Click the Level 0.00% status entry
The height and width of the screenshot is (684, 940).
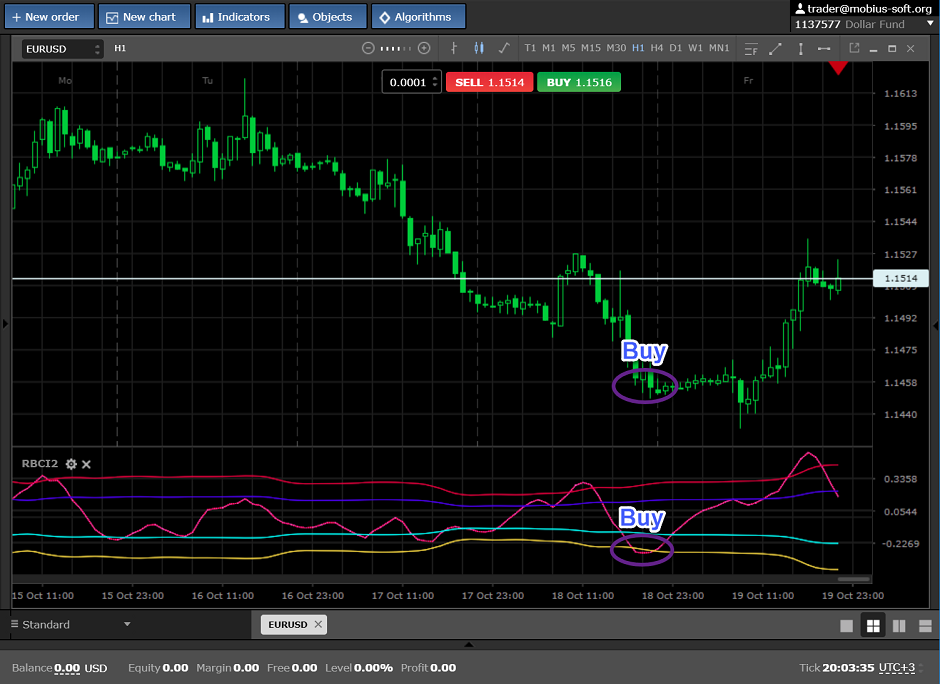click(358, 668)
